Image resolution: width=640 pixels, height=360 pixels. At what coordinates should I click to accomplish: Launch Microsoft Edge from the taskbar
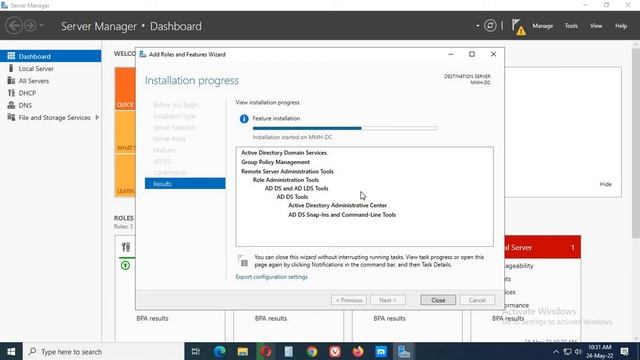[220, 351]
